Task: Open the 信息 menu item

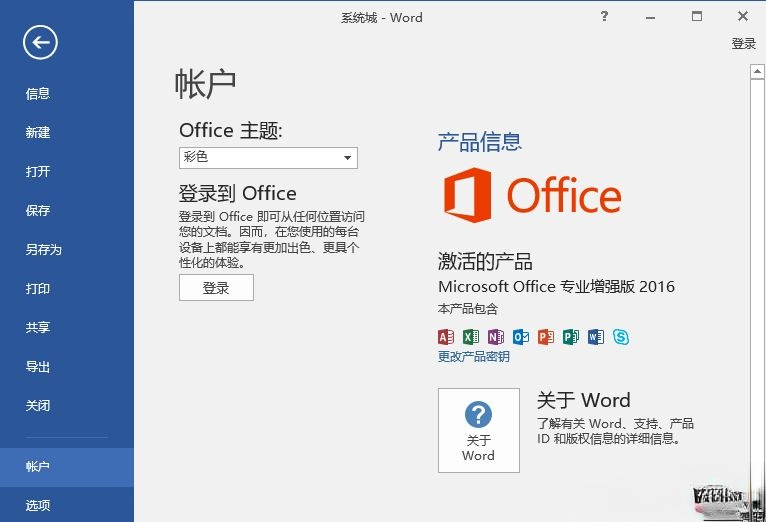Action: click(38, 93)
